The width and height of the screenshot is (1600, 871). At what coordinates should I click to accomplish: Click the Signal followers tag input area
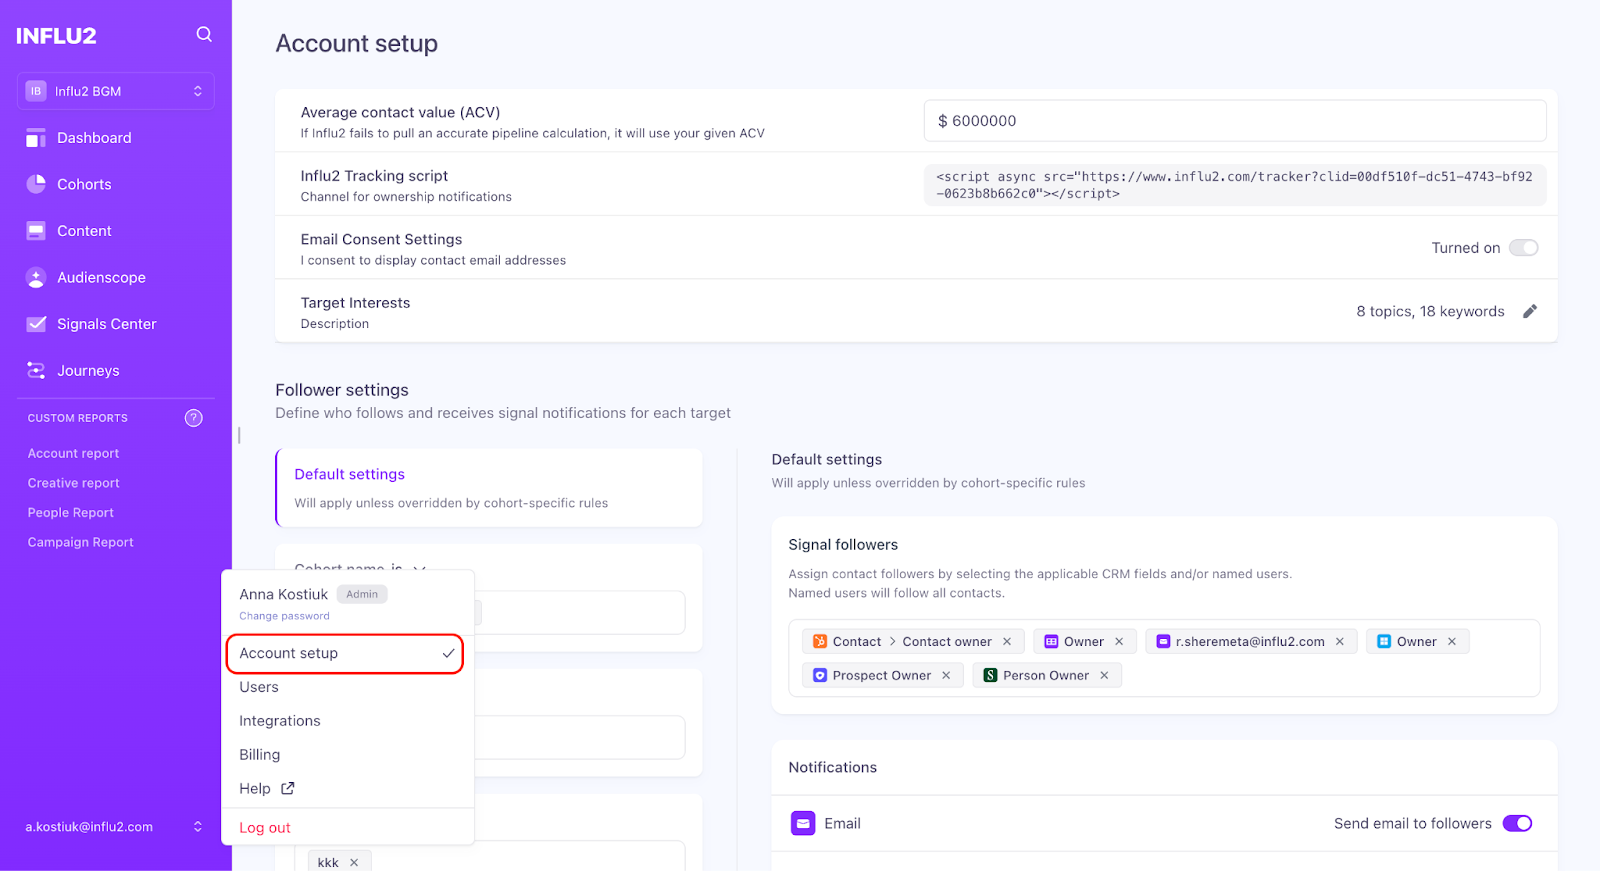(x=1164, y=658)
